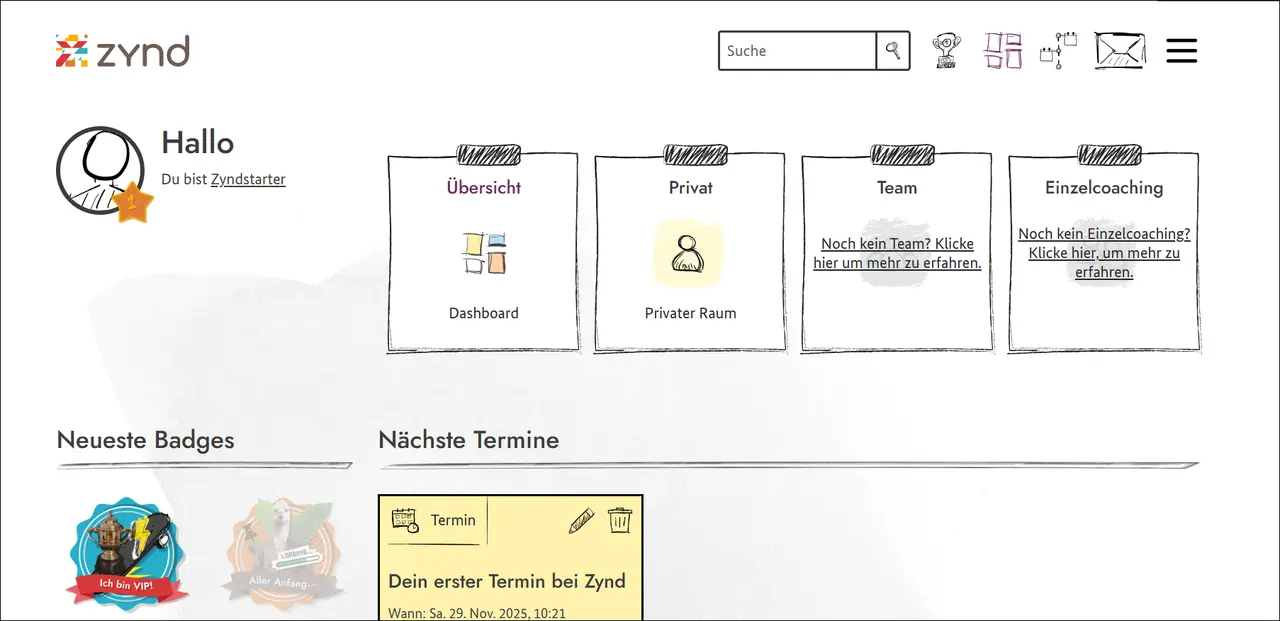
Task: Click the Hallo greeting text
Action: tap(197, 143)
